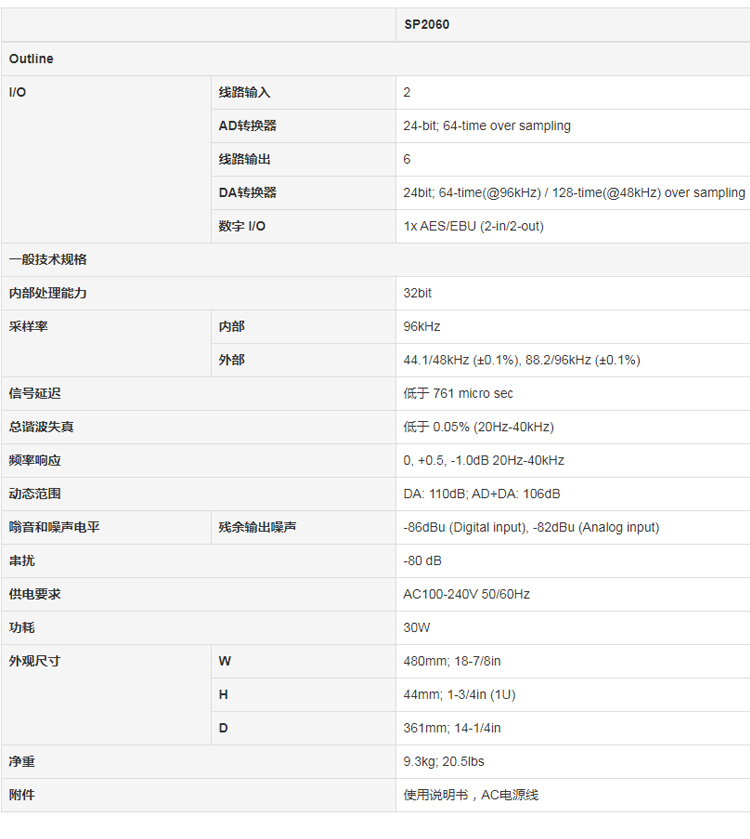Click the AC100-240V 50/60Hz value
The image size is (750, 839).
coord(466,594)
